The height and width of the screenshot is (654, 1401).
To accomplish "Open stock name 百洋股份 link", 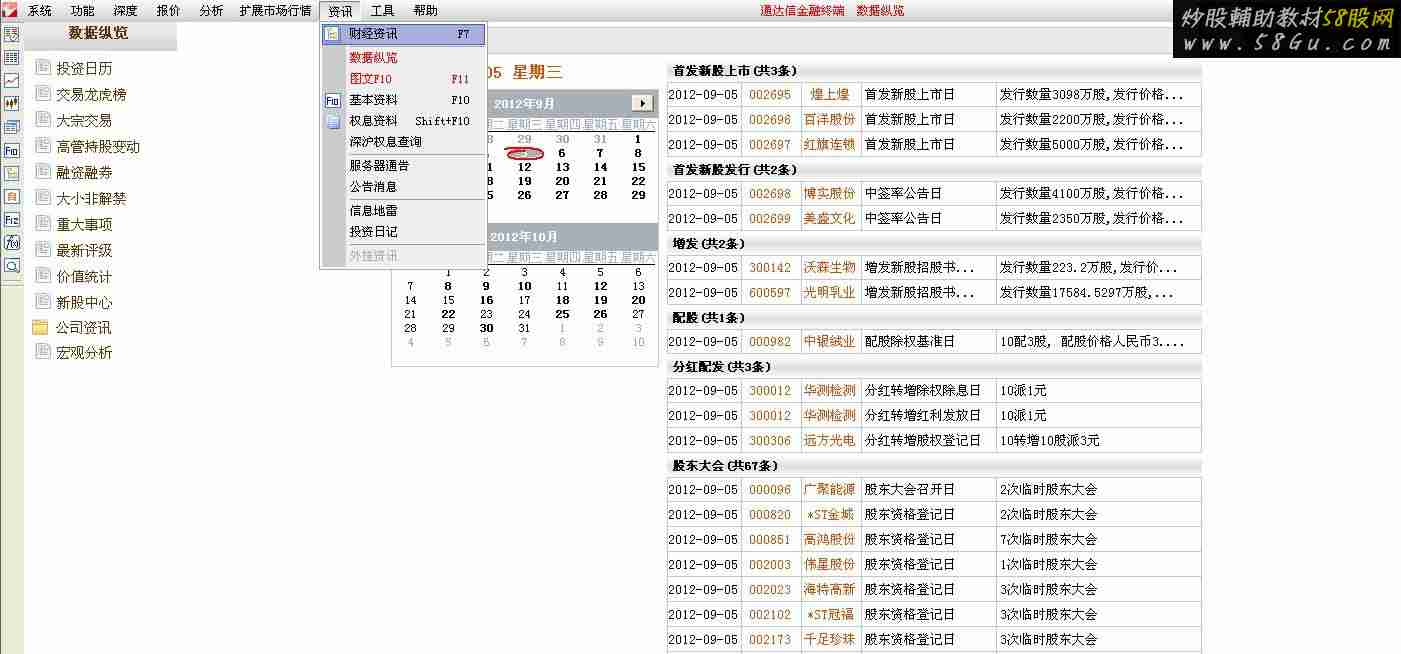I will pos(830,120).
